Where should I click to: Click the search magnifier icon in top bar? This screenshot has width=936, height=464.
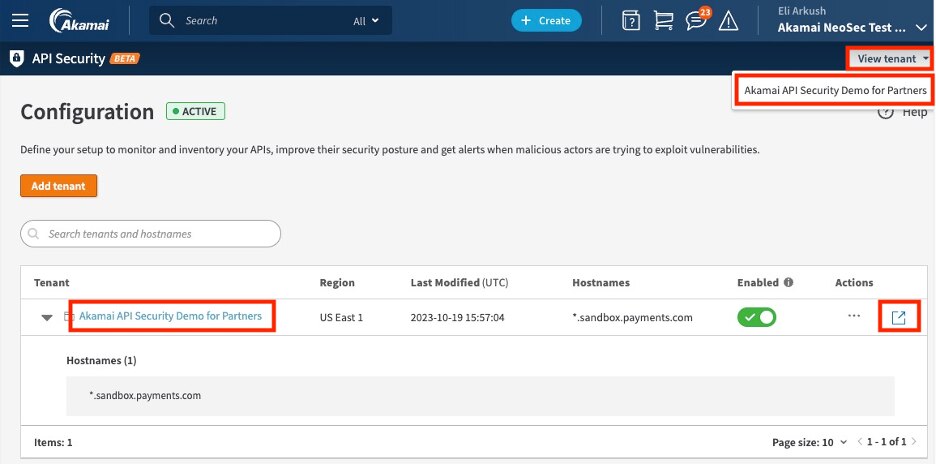167,20
